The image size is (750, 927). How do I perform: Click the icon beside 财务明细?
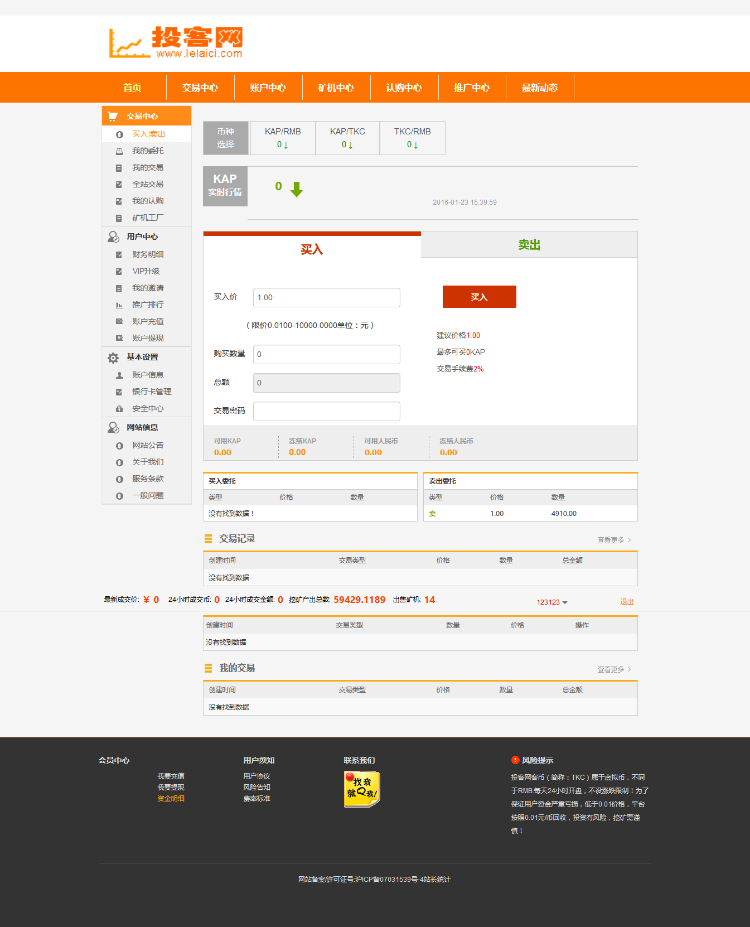119,255
